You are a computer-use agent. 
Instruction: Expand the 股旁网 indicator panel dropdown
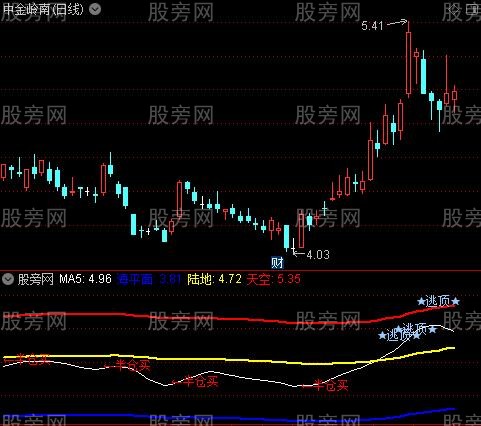tap(8, 279)
